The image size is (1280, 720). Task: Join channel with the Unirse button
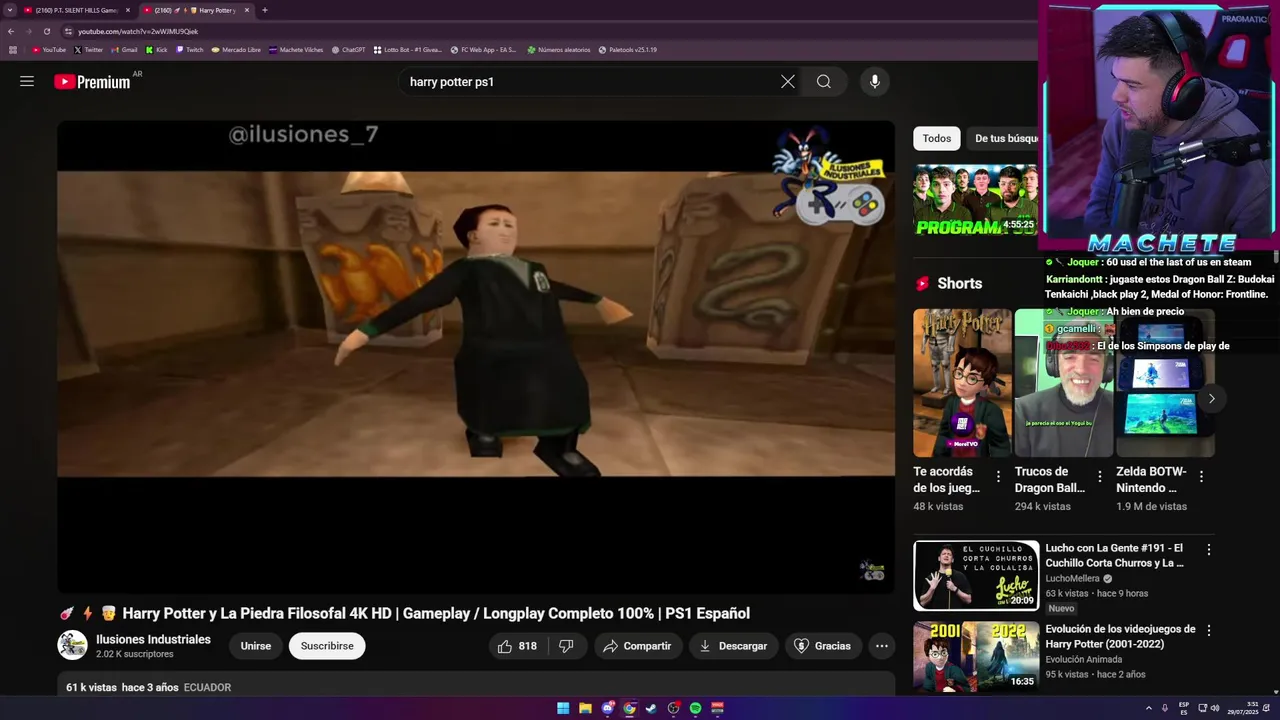coord(256,646)
